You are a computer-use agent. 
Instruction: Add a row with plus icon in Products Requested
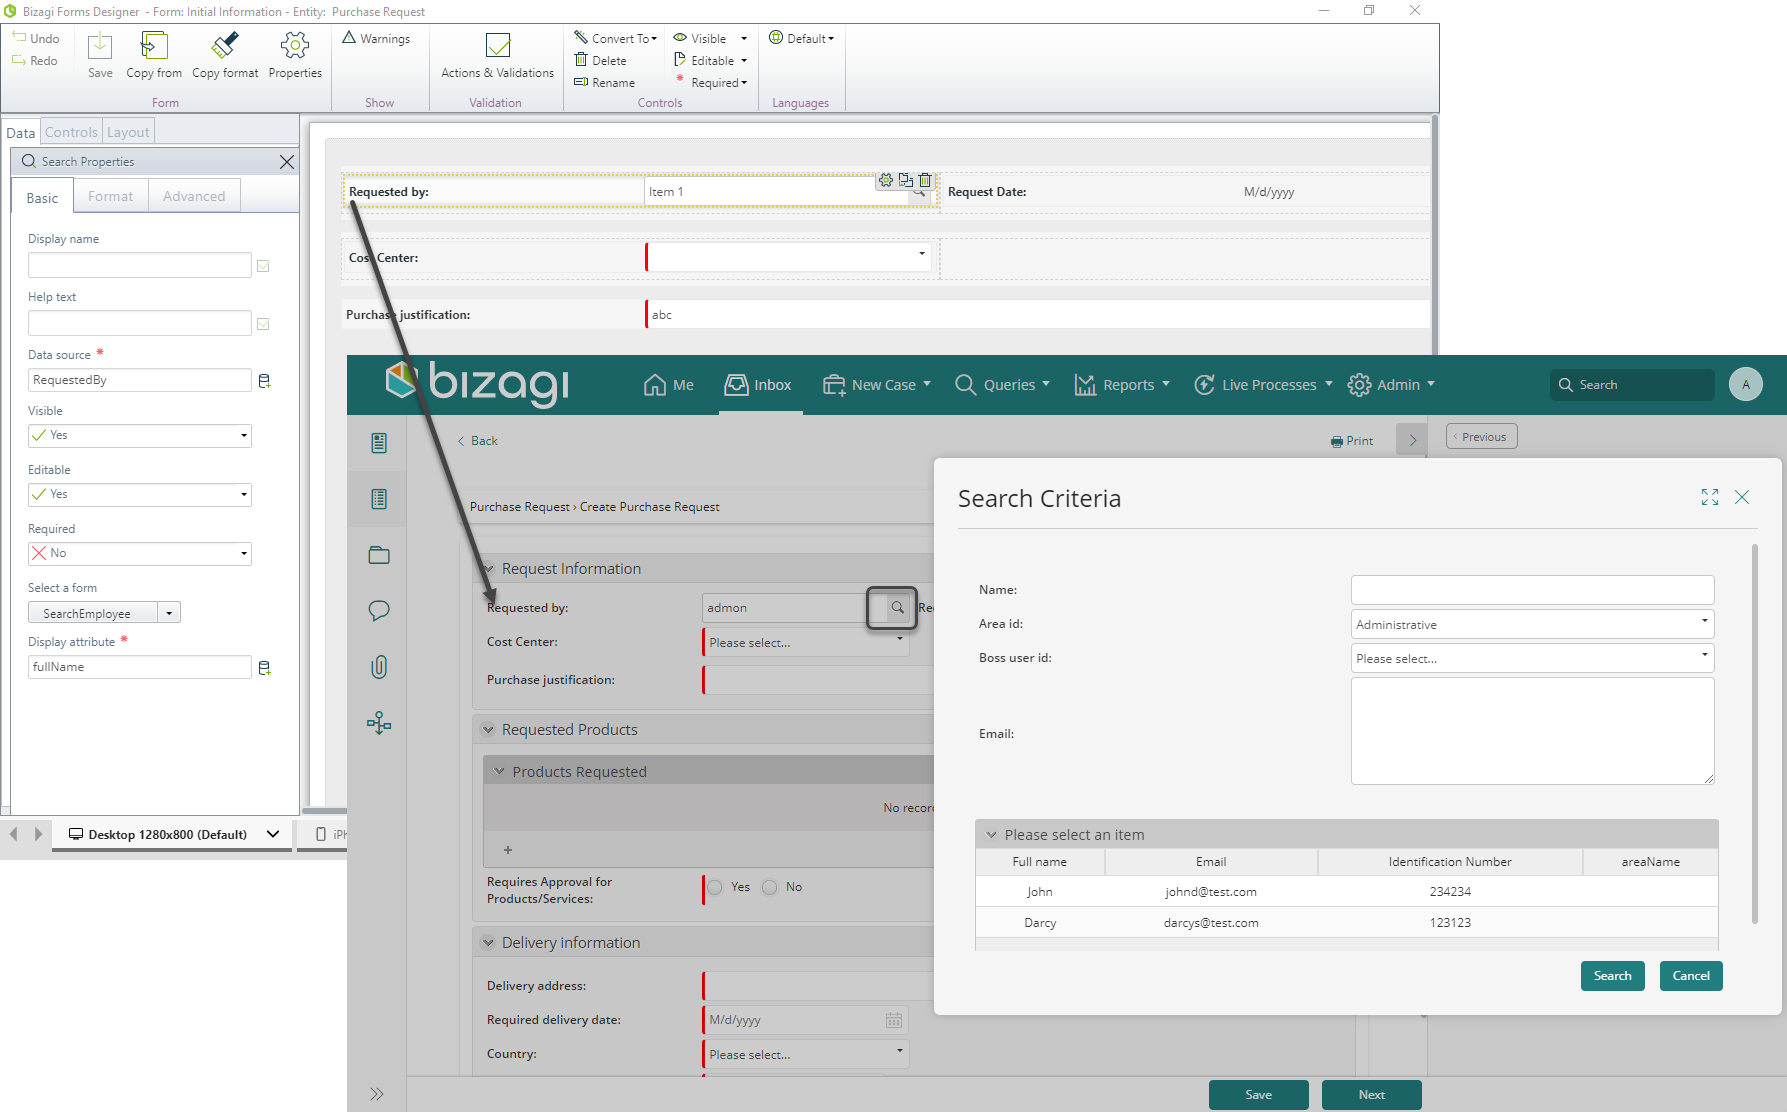508,850
